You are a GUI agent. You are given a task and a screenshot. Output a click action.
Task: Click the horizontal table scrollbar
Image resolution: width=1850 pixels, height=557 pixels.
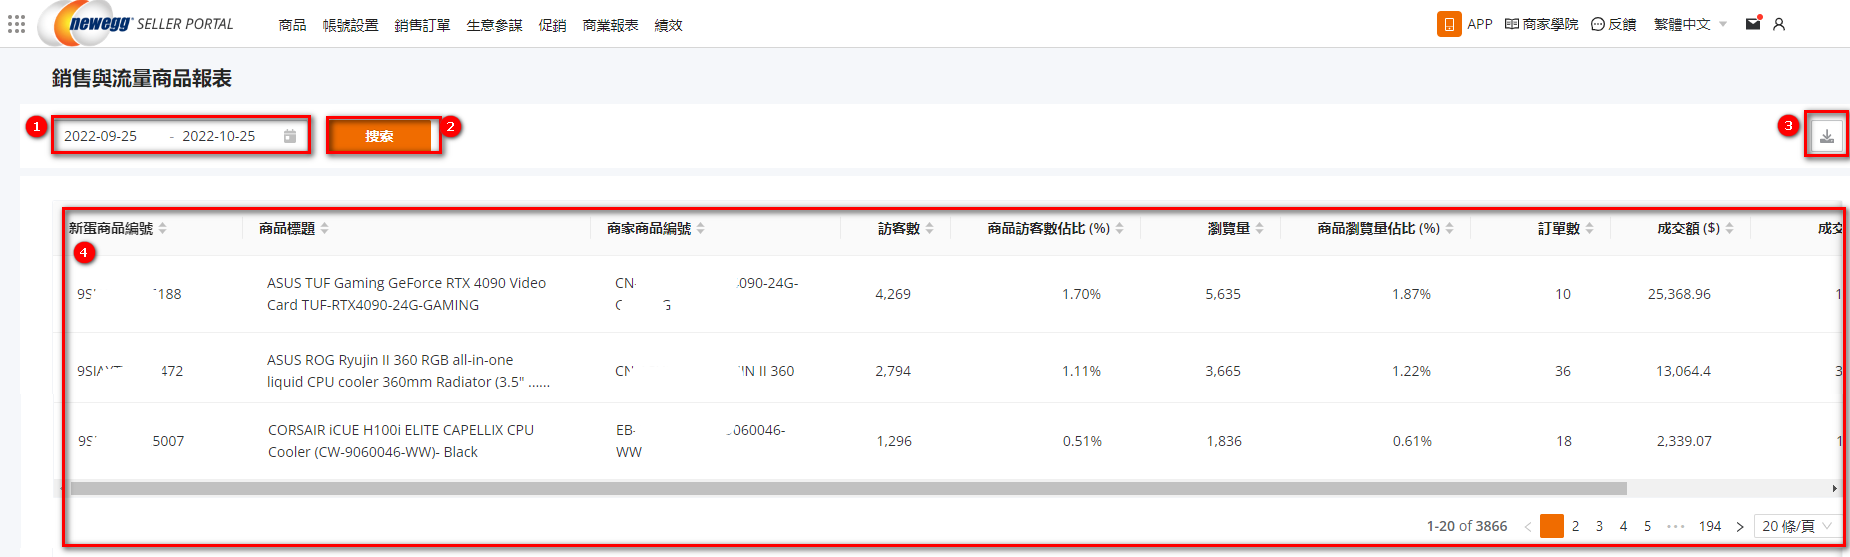click(848, 489)
